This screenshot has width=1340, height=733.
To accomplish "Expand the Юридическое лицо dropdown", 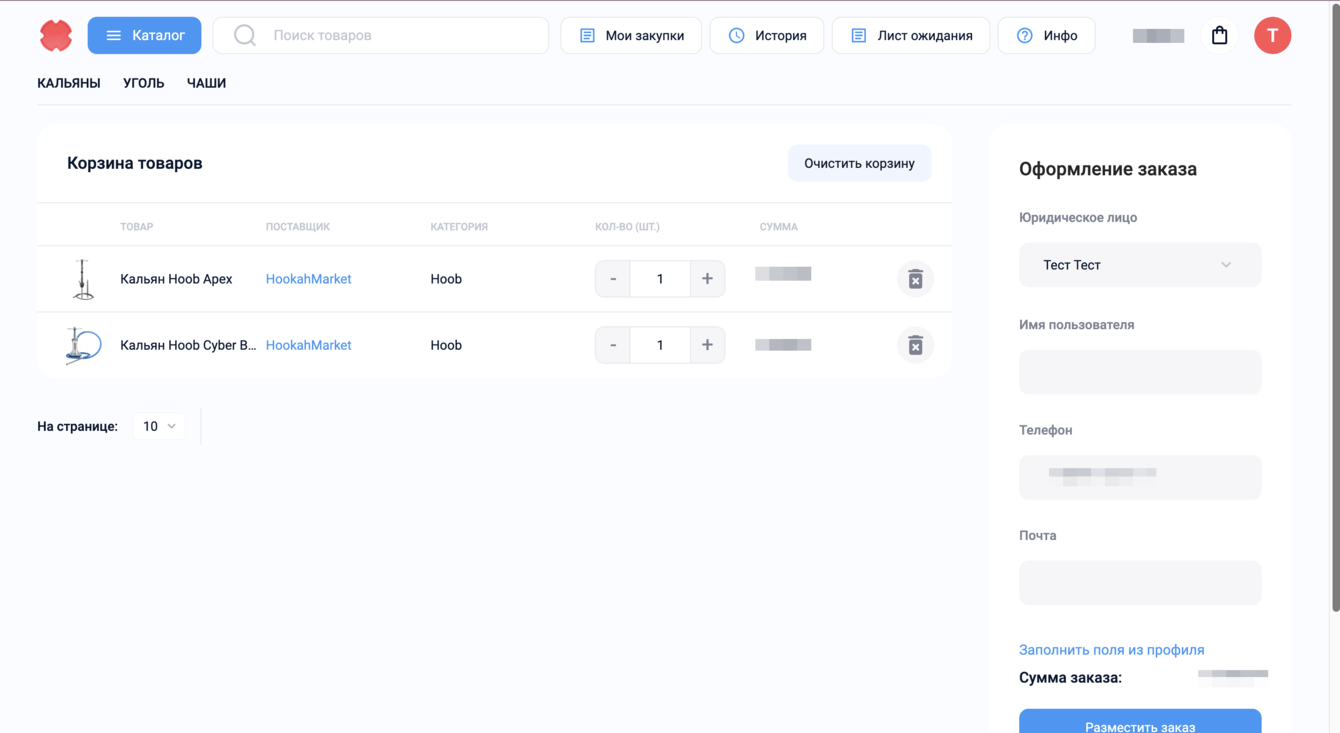I will click(1139, 265).
